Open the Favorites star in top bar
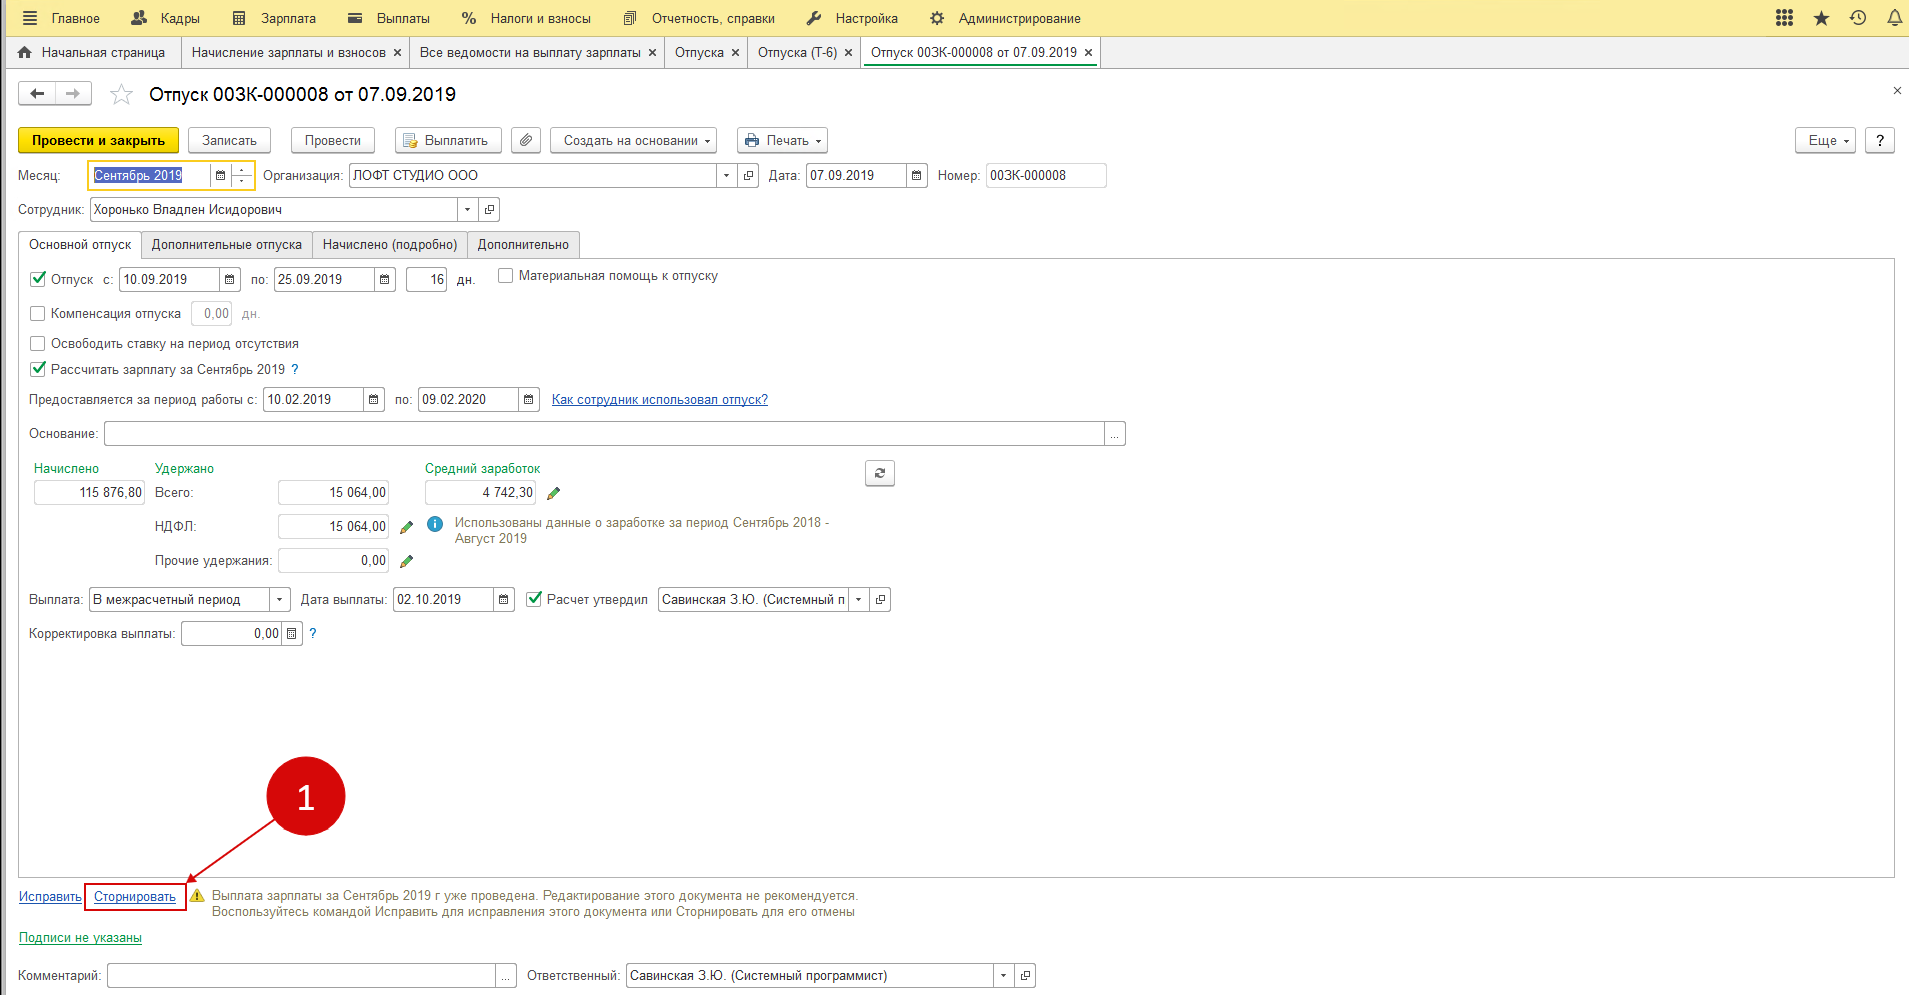This screenshot has width=1909, height=995. 1821,18
